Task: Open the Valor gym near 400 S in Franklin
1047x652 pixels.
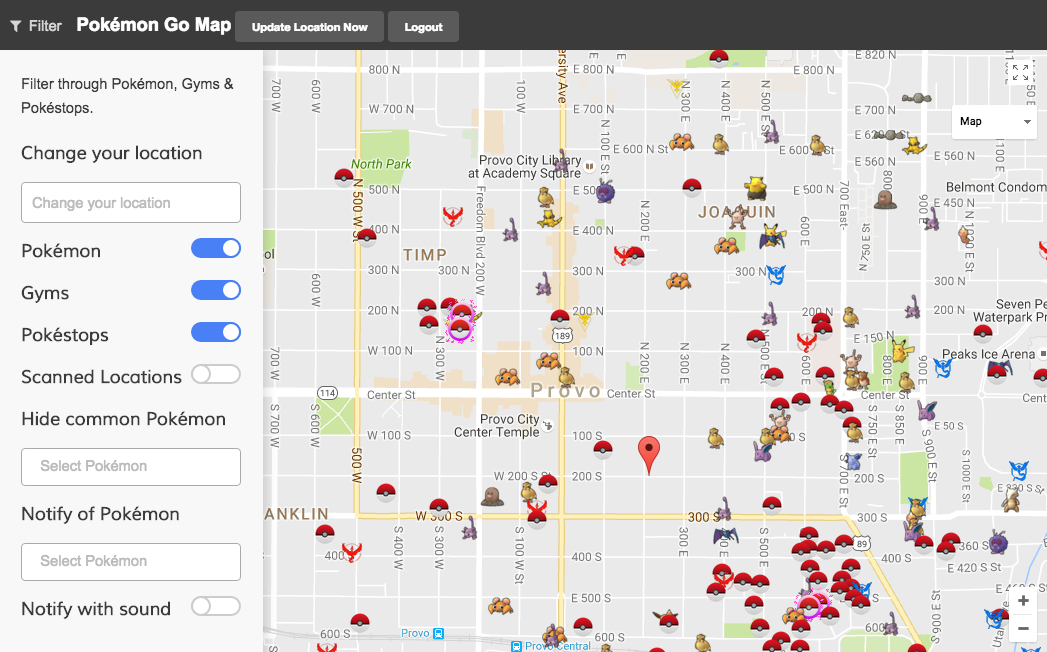Action: [352, 552]
